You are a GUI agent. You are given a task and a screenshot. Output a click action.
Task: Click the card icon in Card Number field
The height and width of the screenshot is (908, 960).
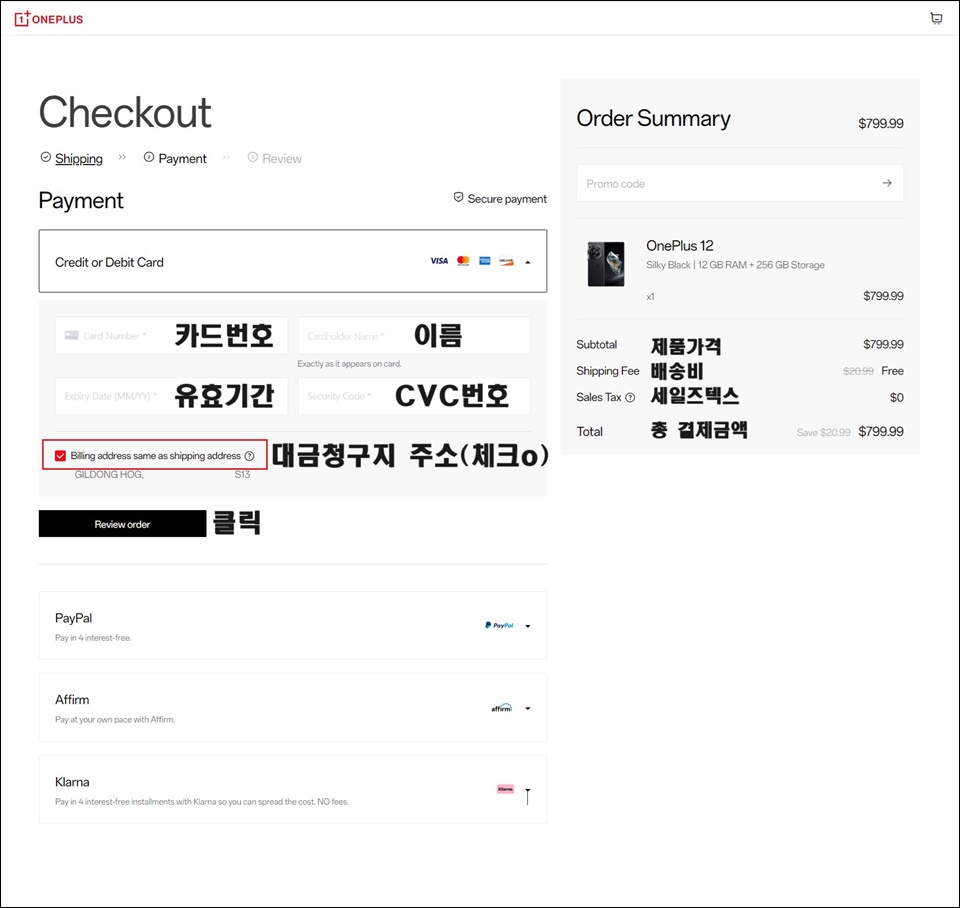(x=72, y=336)
